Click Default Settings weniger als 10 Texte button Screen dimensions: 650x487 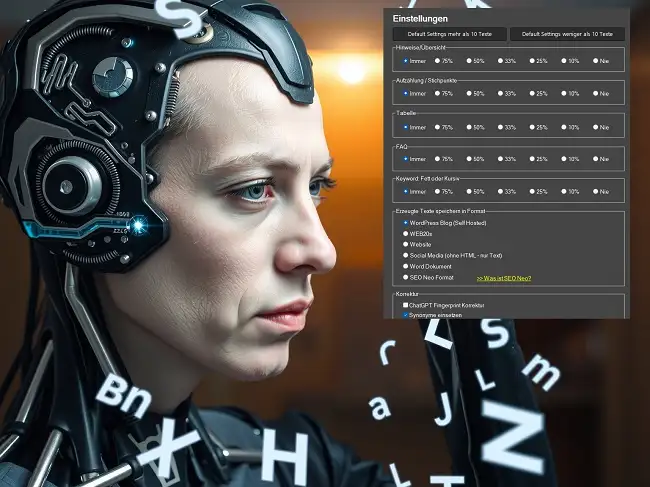pos(567,34)
